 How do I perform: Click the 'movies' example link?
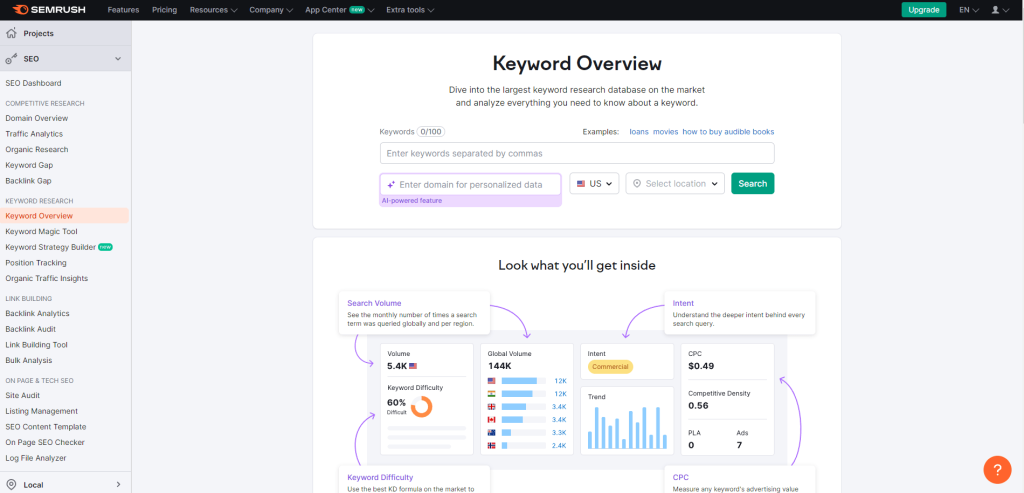[x=665, y=131]
